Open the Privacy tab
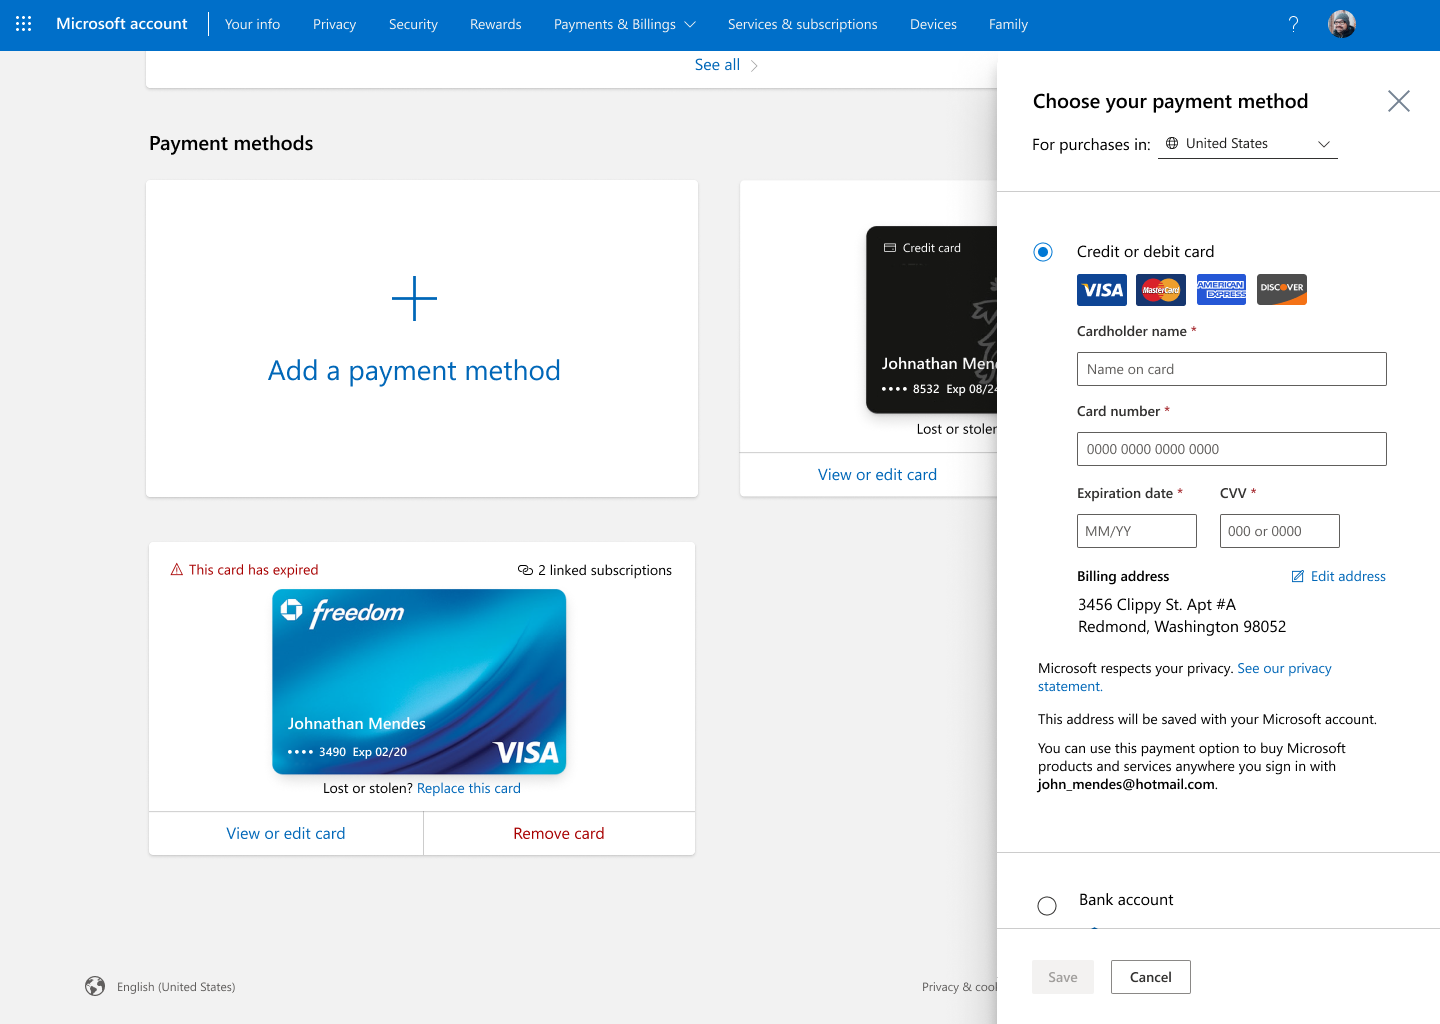 tap(335, 24)
